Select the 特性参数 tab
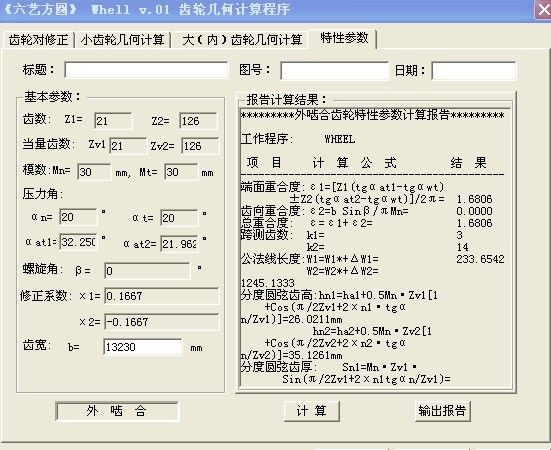The height and width of the screenshot is (450, 551). pos(344,38)
